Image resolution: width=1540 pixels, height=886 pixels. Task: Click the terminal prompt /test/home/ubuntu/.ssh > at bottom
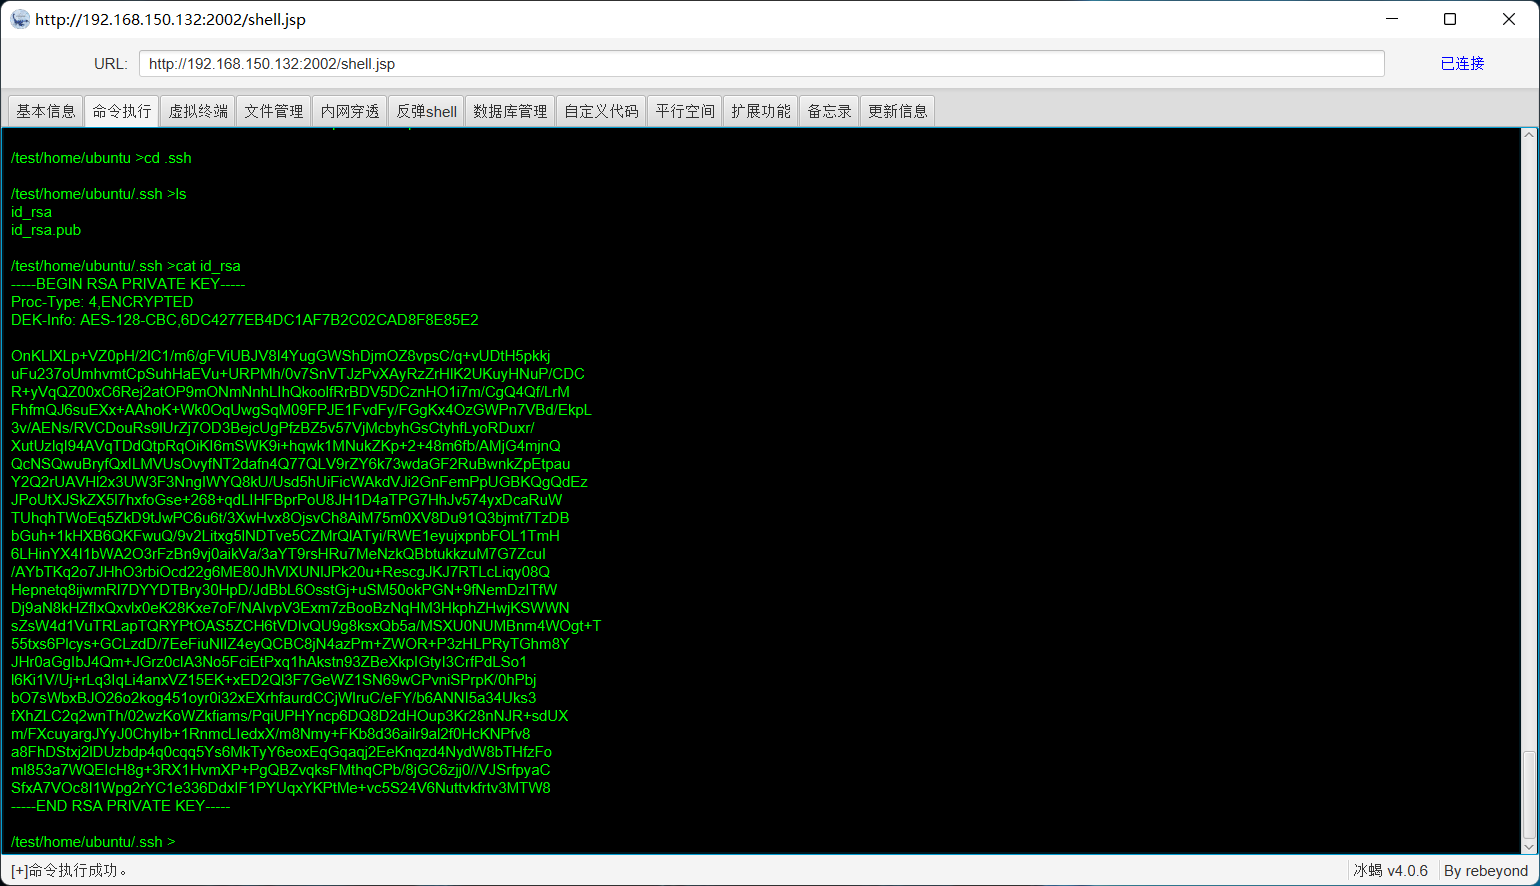(93, 842)
